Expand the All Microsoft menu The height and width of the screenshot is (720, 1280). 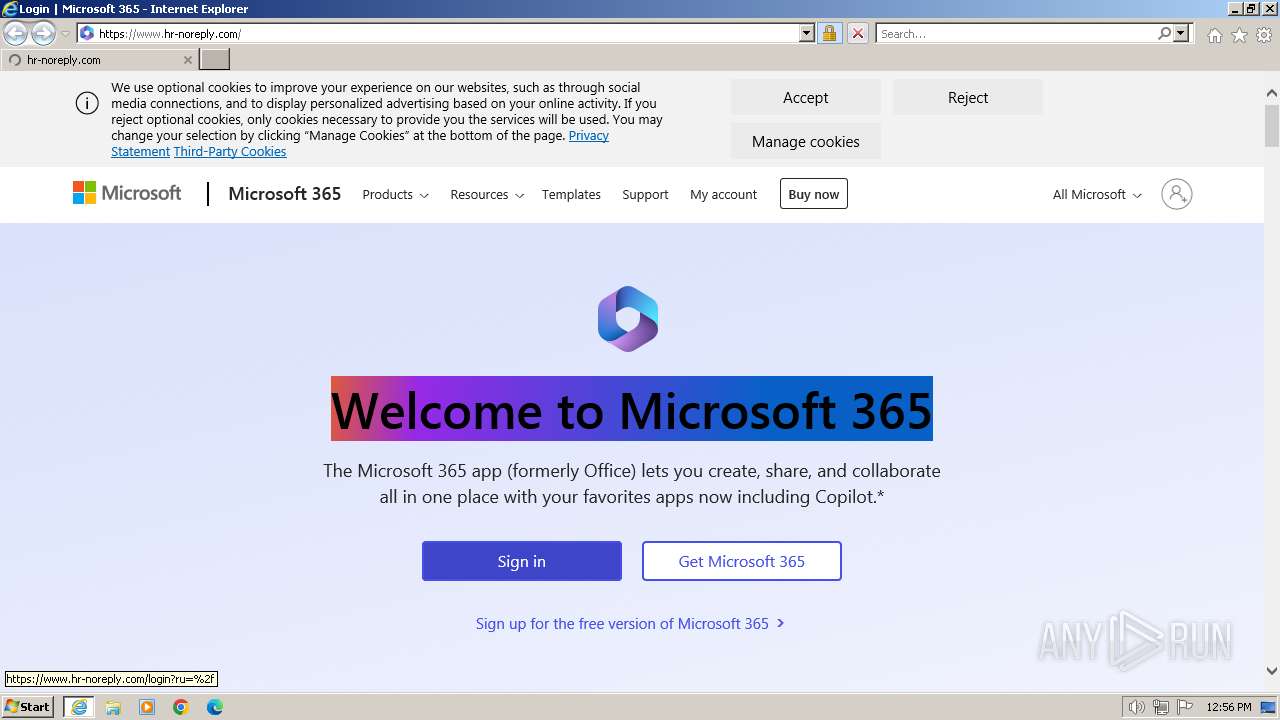pos(1097,195)
